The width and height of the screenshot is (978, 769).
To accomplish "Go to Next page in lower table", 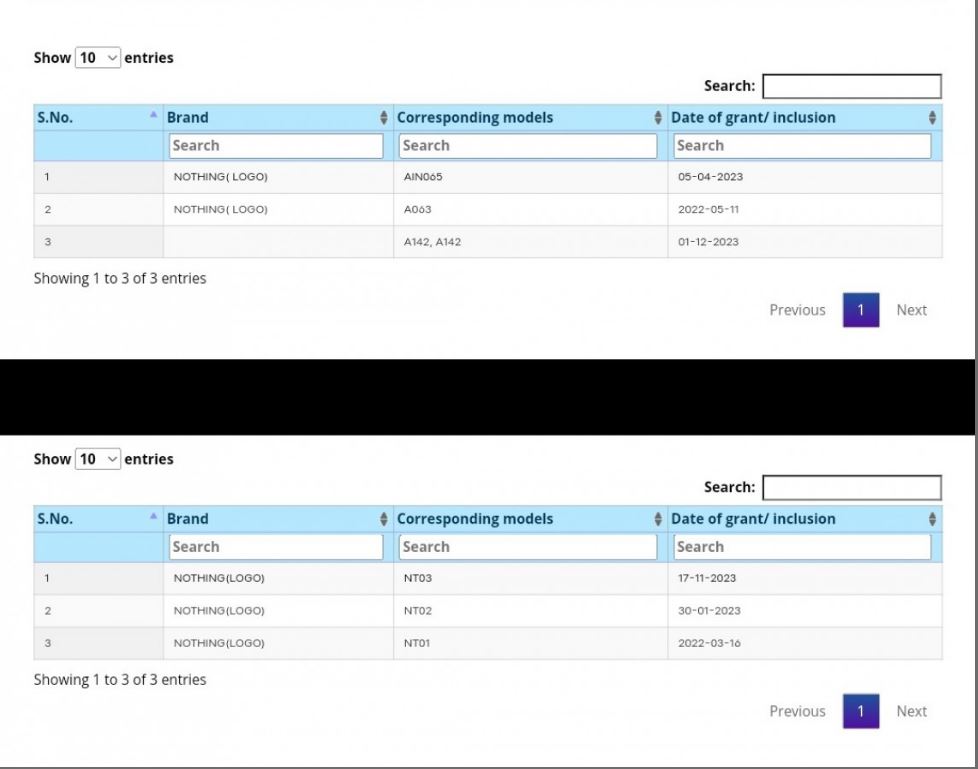I will (x=911, y=711).
